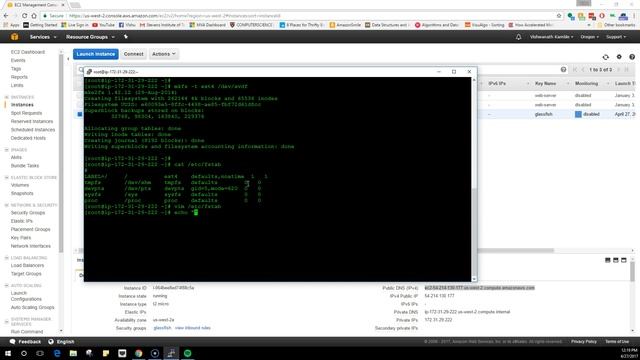Collapse the NETWORK & SECURITY section
The image size is (640, 360).
click(7, 205)
